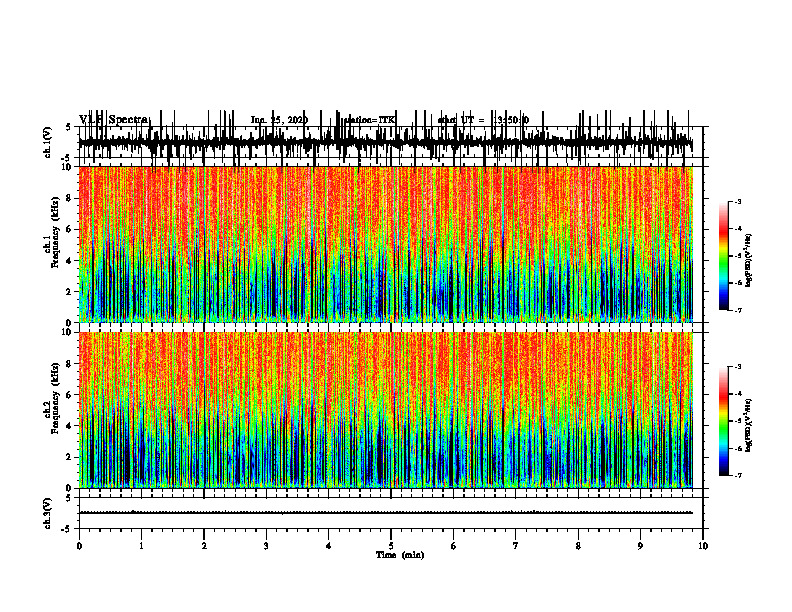Click the 4 kHz tick of ch.2 spectrogram
Screen dimensions: 792x612
[69, 426]
